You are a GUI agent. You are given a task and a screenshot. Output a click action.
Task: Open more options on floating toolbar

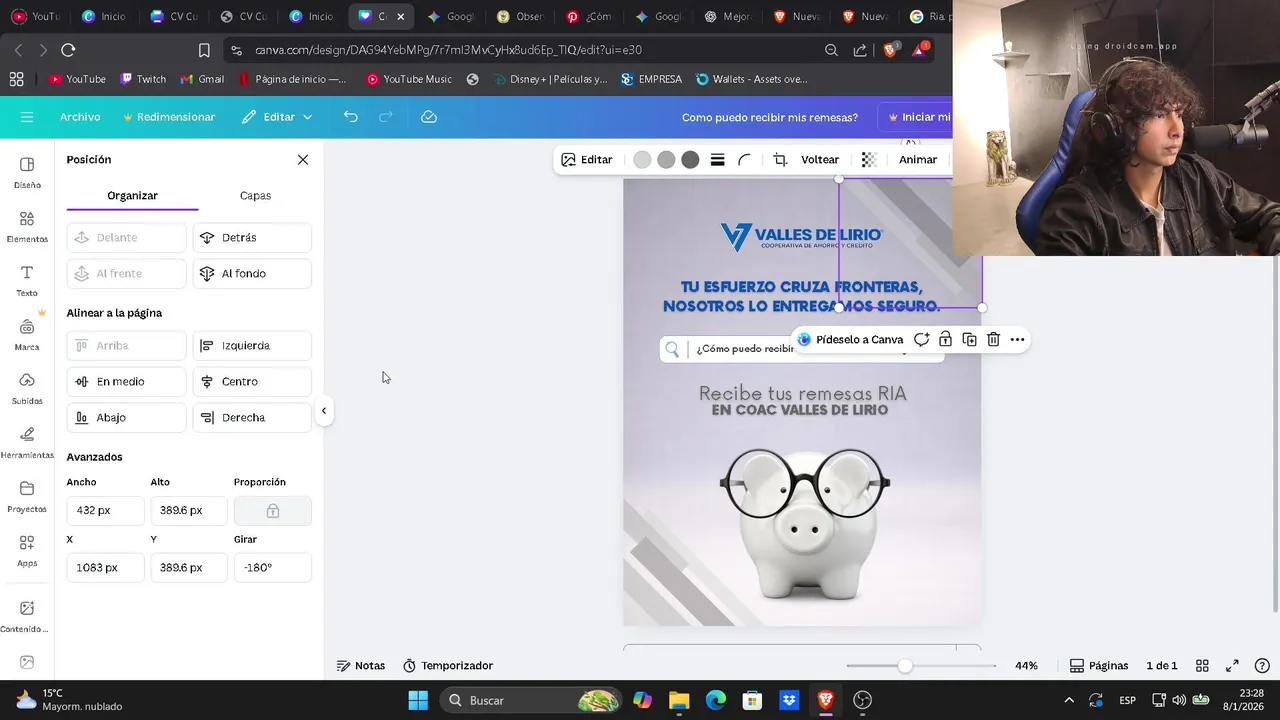tap(1017, 340)
